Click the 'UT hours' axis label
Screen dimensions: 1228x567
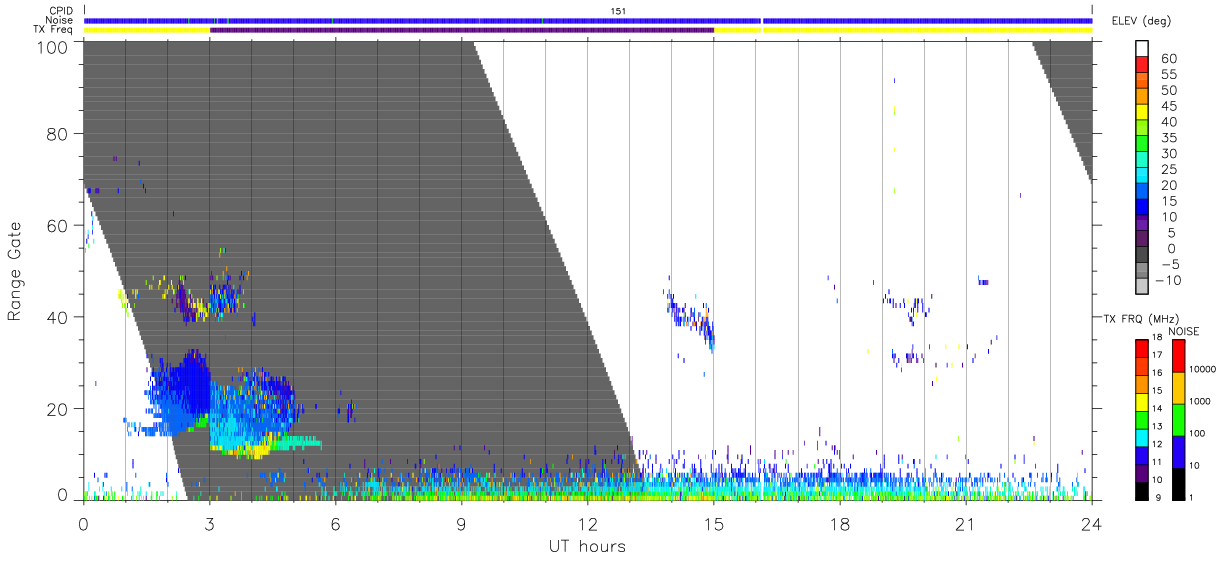(x=586, y=547)
